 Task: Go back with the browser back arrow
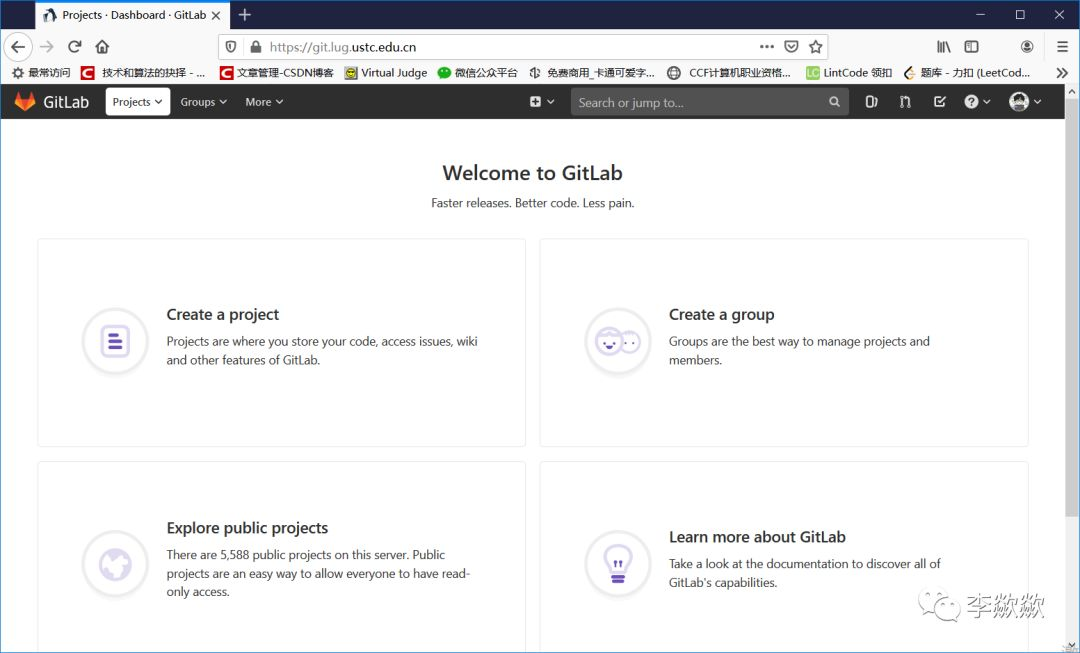tap(18, 47)
